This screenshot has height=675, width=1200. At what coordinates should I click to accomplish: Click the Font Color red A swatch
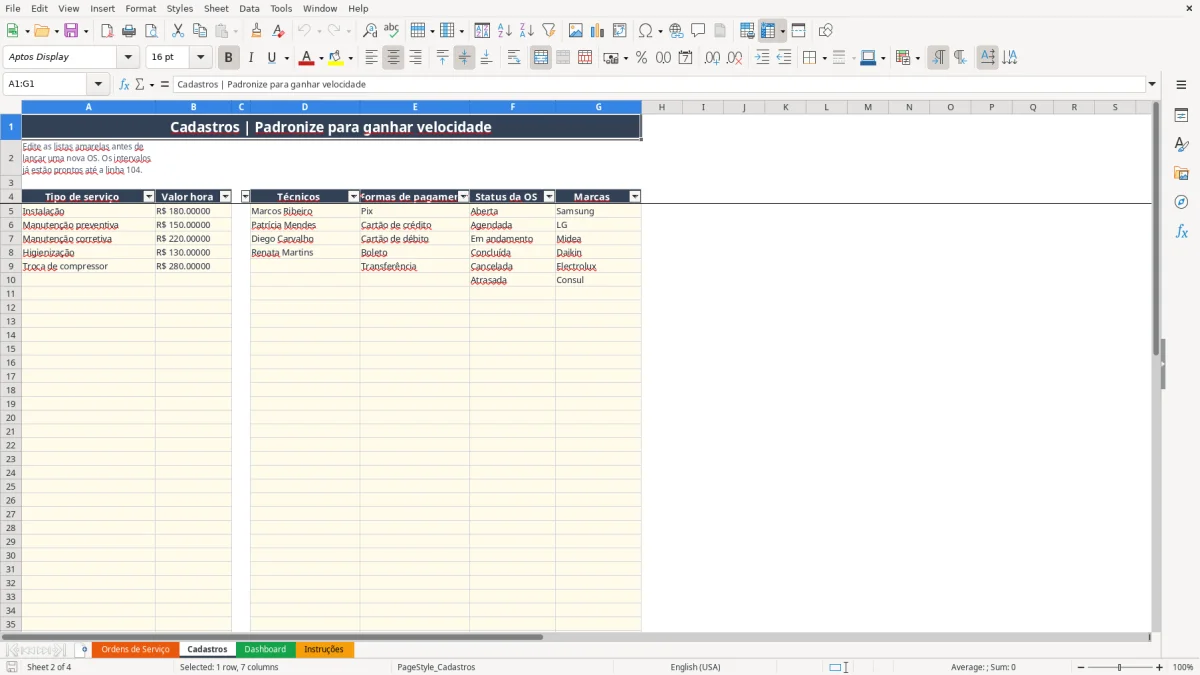coord(307,58)
